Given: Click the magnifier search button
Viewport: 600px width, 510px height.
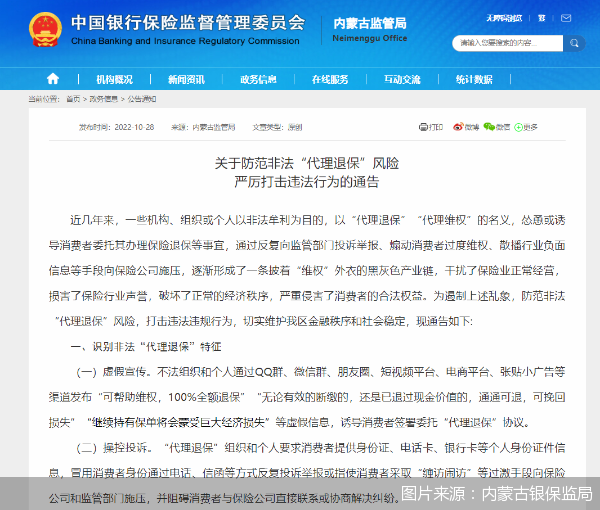Looking at the screenshot, I should 574,43.
